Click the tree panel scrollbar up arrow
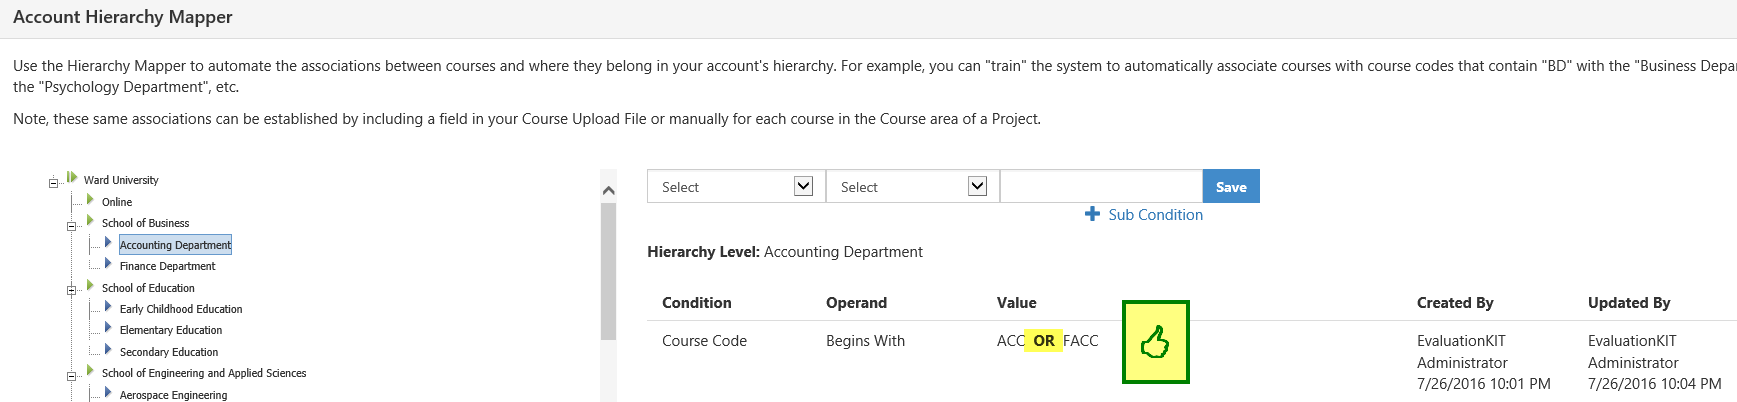 [x=608, y=190]
